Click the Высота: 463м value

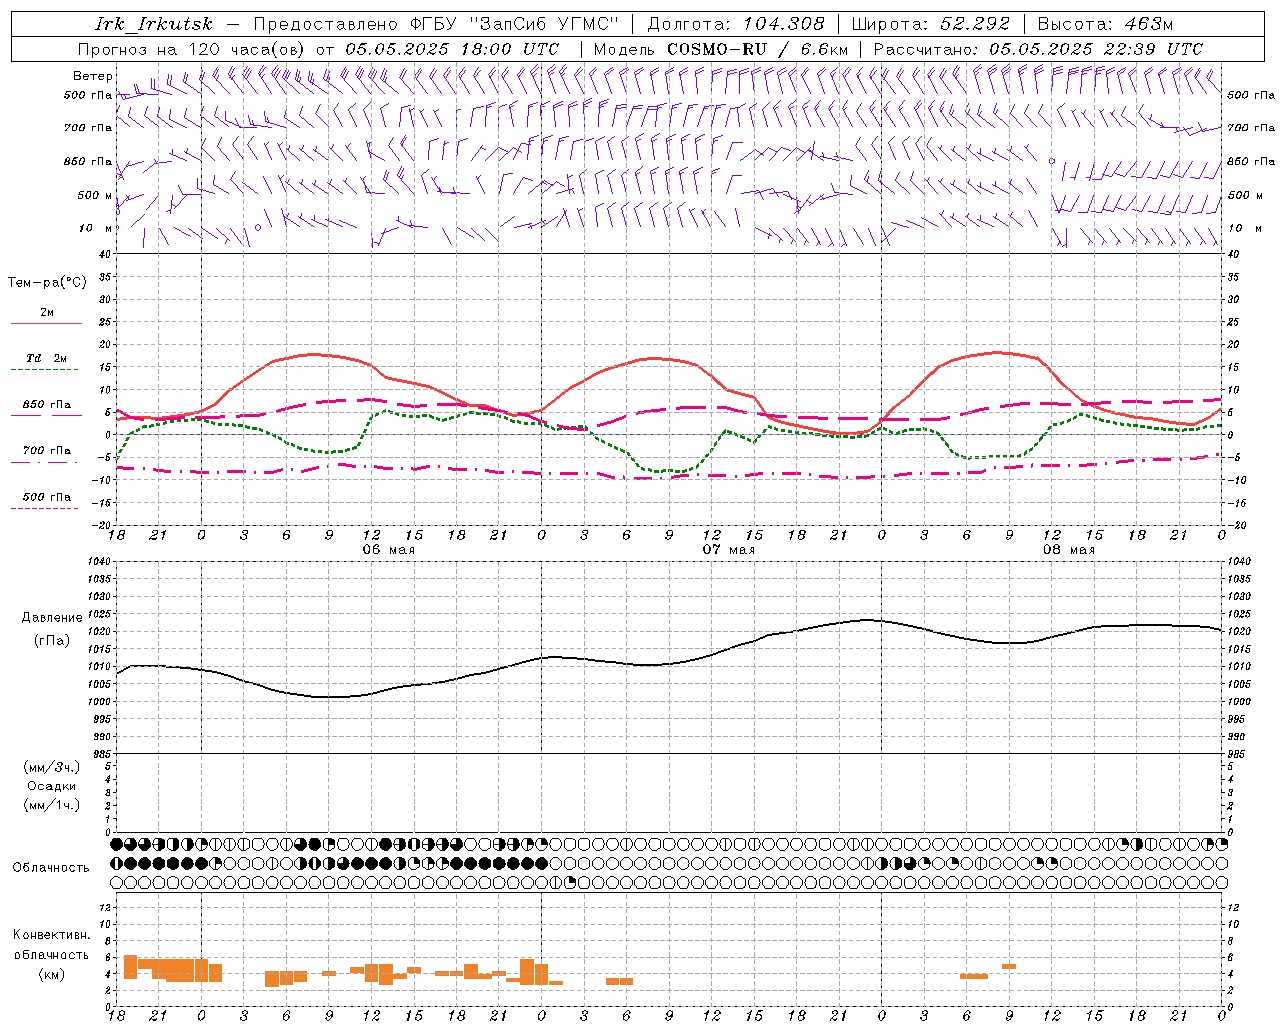click(1105, 24)
